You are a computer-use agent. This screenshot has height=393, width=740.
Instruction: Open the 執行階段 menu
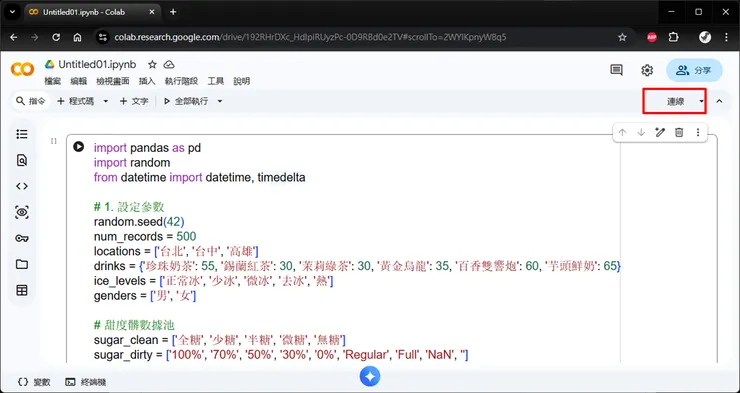click(x=181, y=81)
